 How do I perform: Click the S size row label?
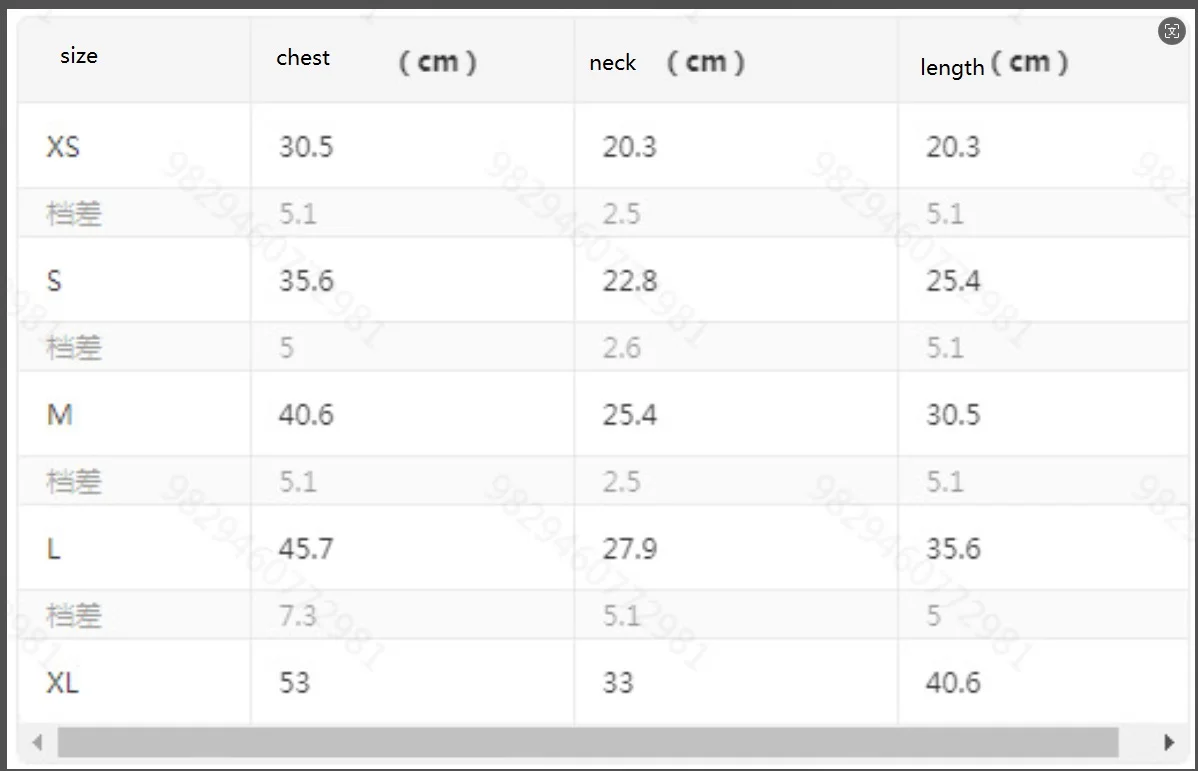click(x=54, y=281)
